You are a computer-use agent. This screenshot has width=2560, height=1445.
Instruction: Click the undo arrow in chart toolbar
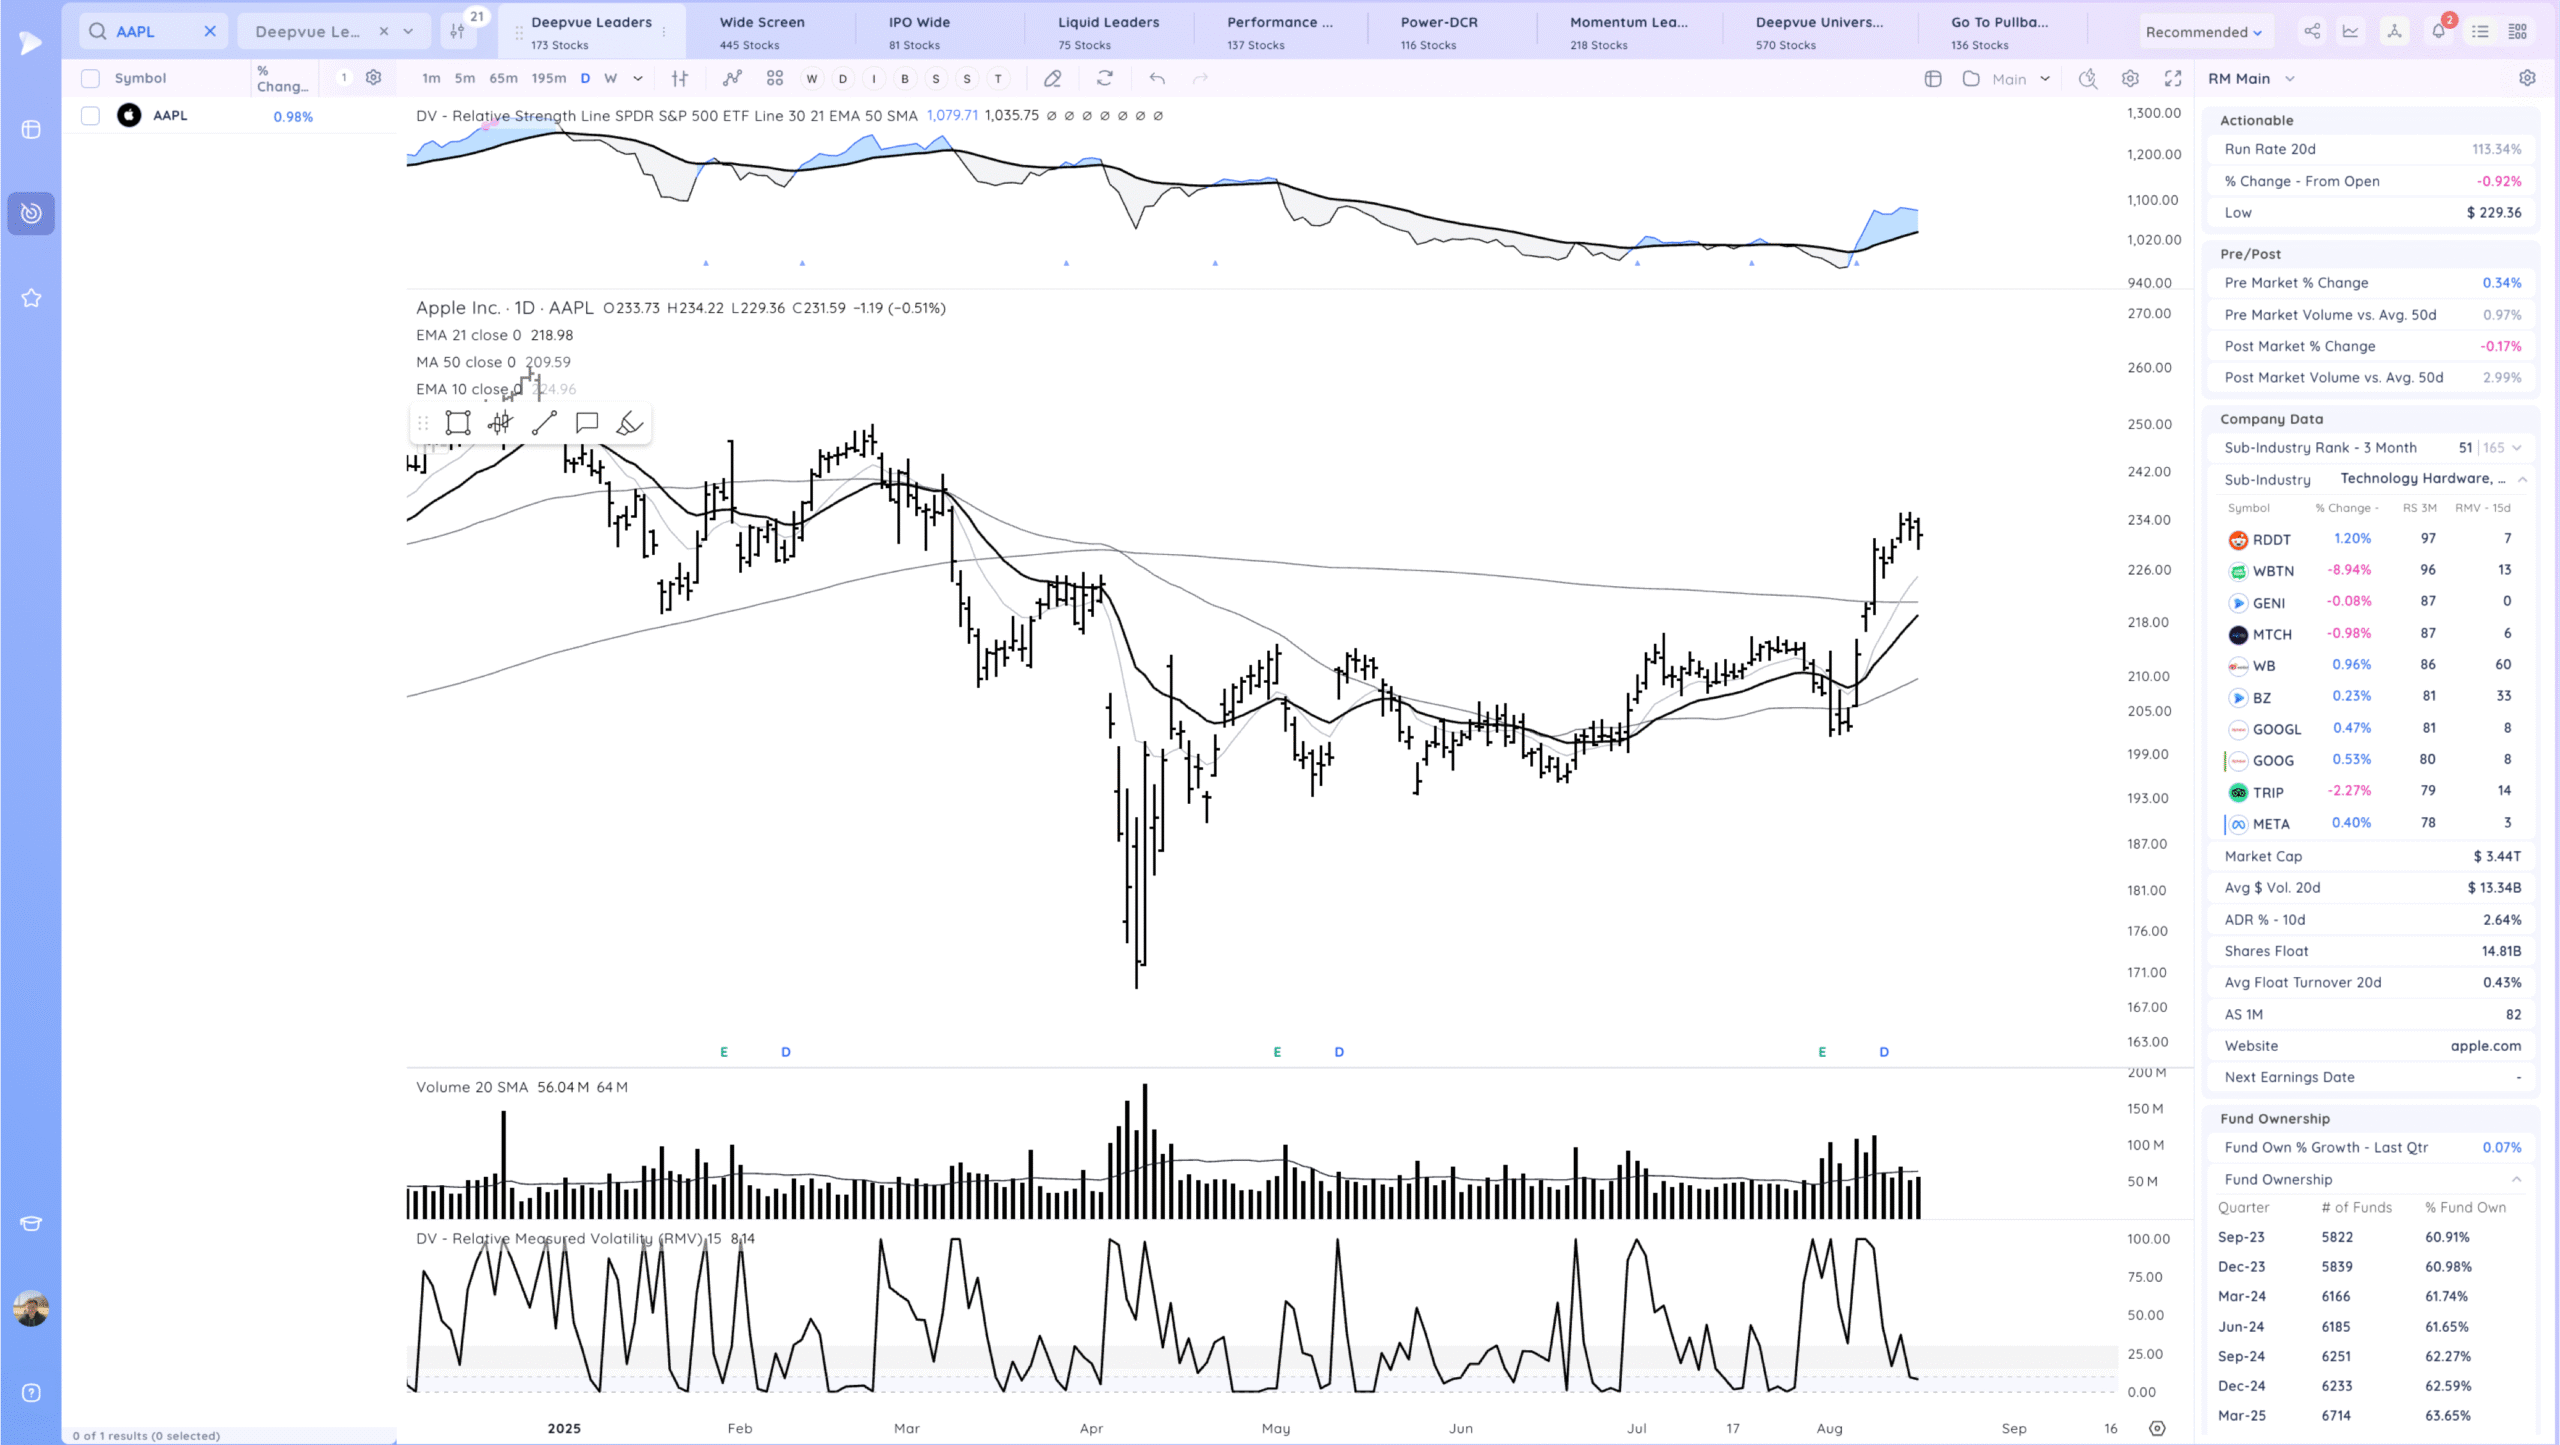click(1157, 78)
